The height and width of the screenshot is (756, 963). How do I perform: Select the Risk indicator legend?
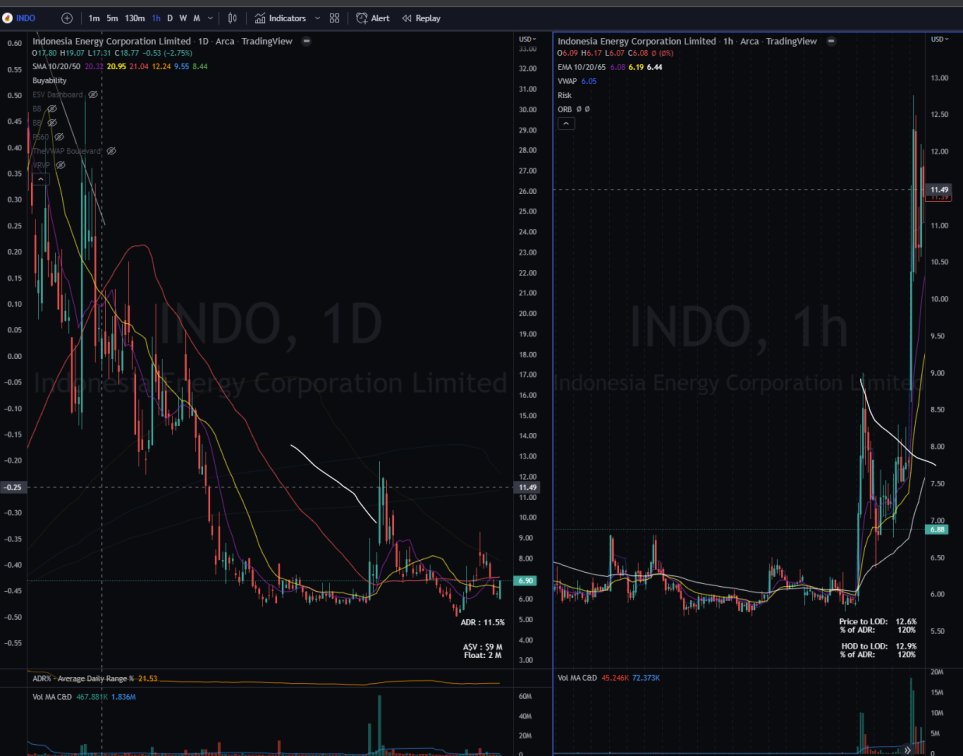click(x=564, y=95)
